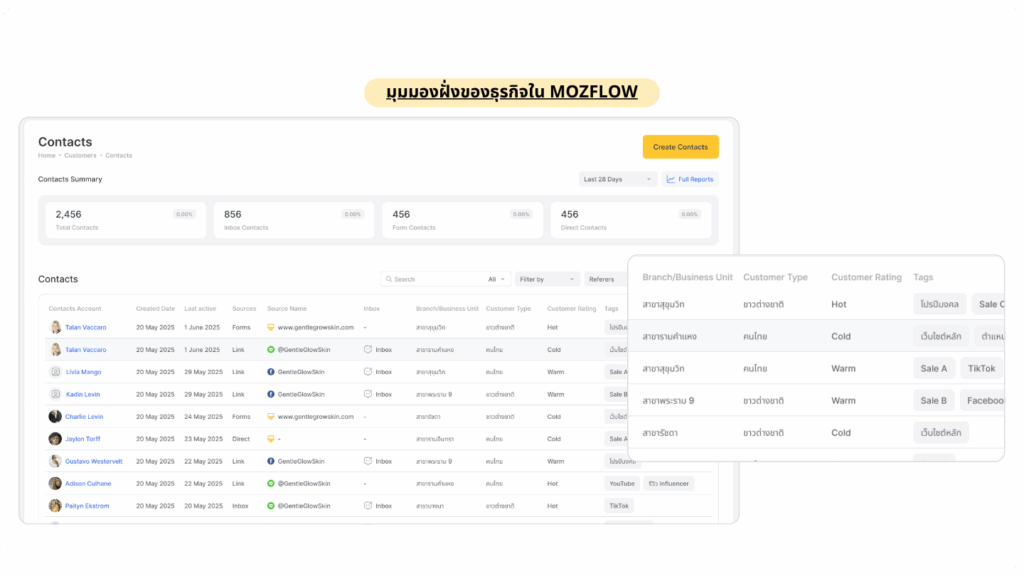Viewport: 1024px width, 576px height.
Task: Click the website icon in Charlie Levin's row
Action: [270, 417]
